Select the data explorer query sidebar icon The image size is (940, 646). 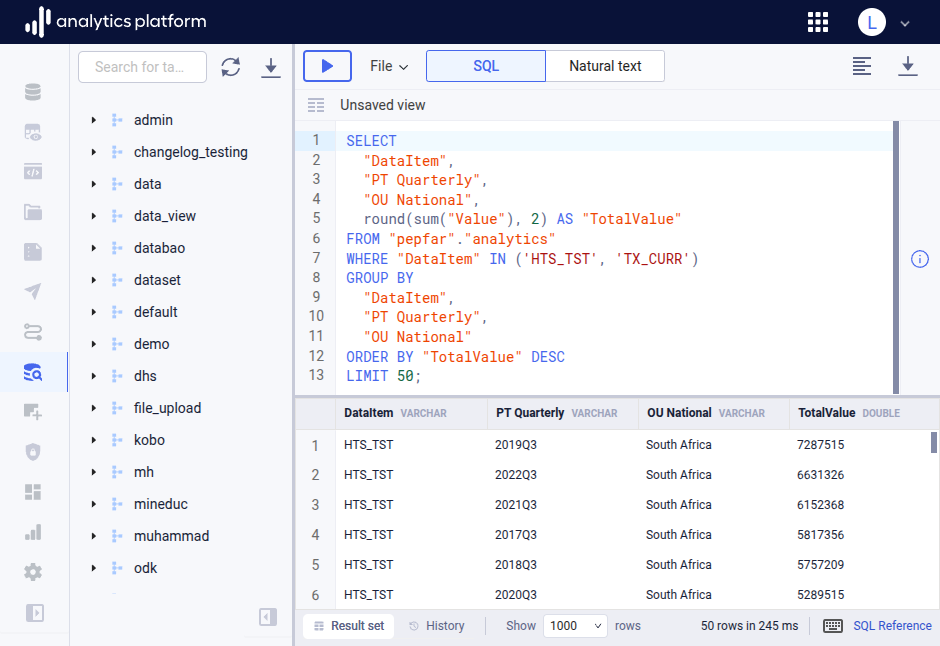[33, 372]
